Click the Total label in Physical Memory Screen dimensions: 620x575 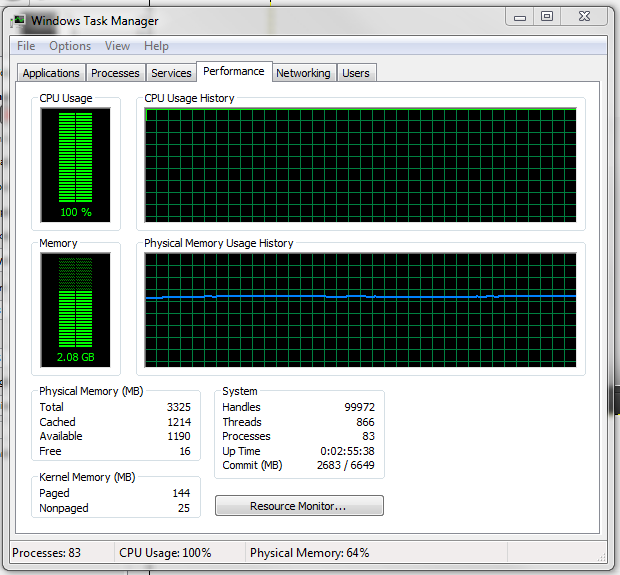(x=51, y=407)
